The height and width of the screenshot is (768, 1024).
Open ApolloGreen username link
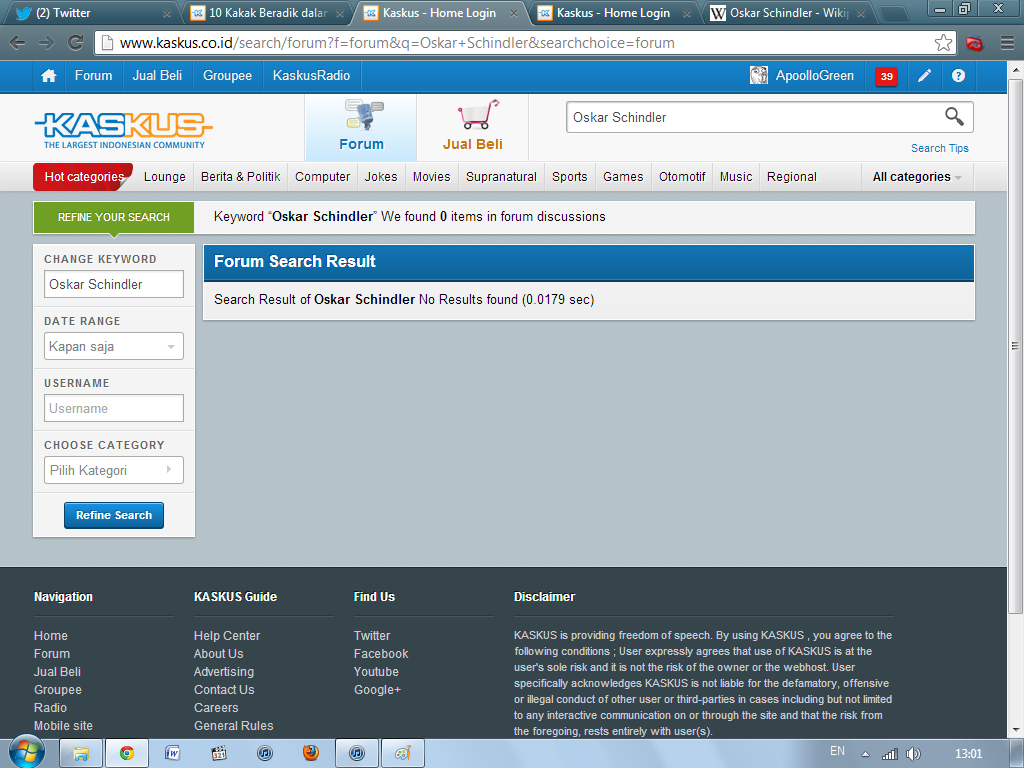tap(814, 76)
